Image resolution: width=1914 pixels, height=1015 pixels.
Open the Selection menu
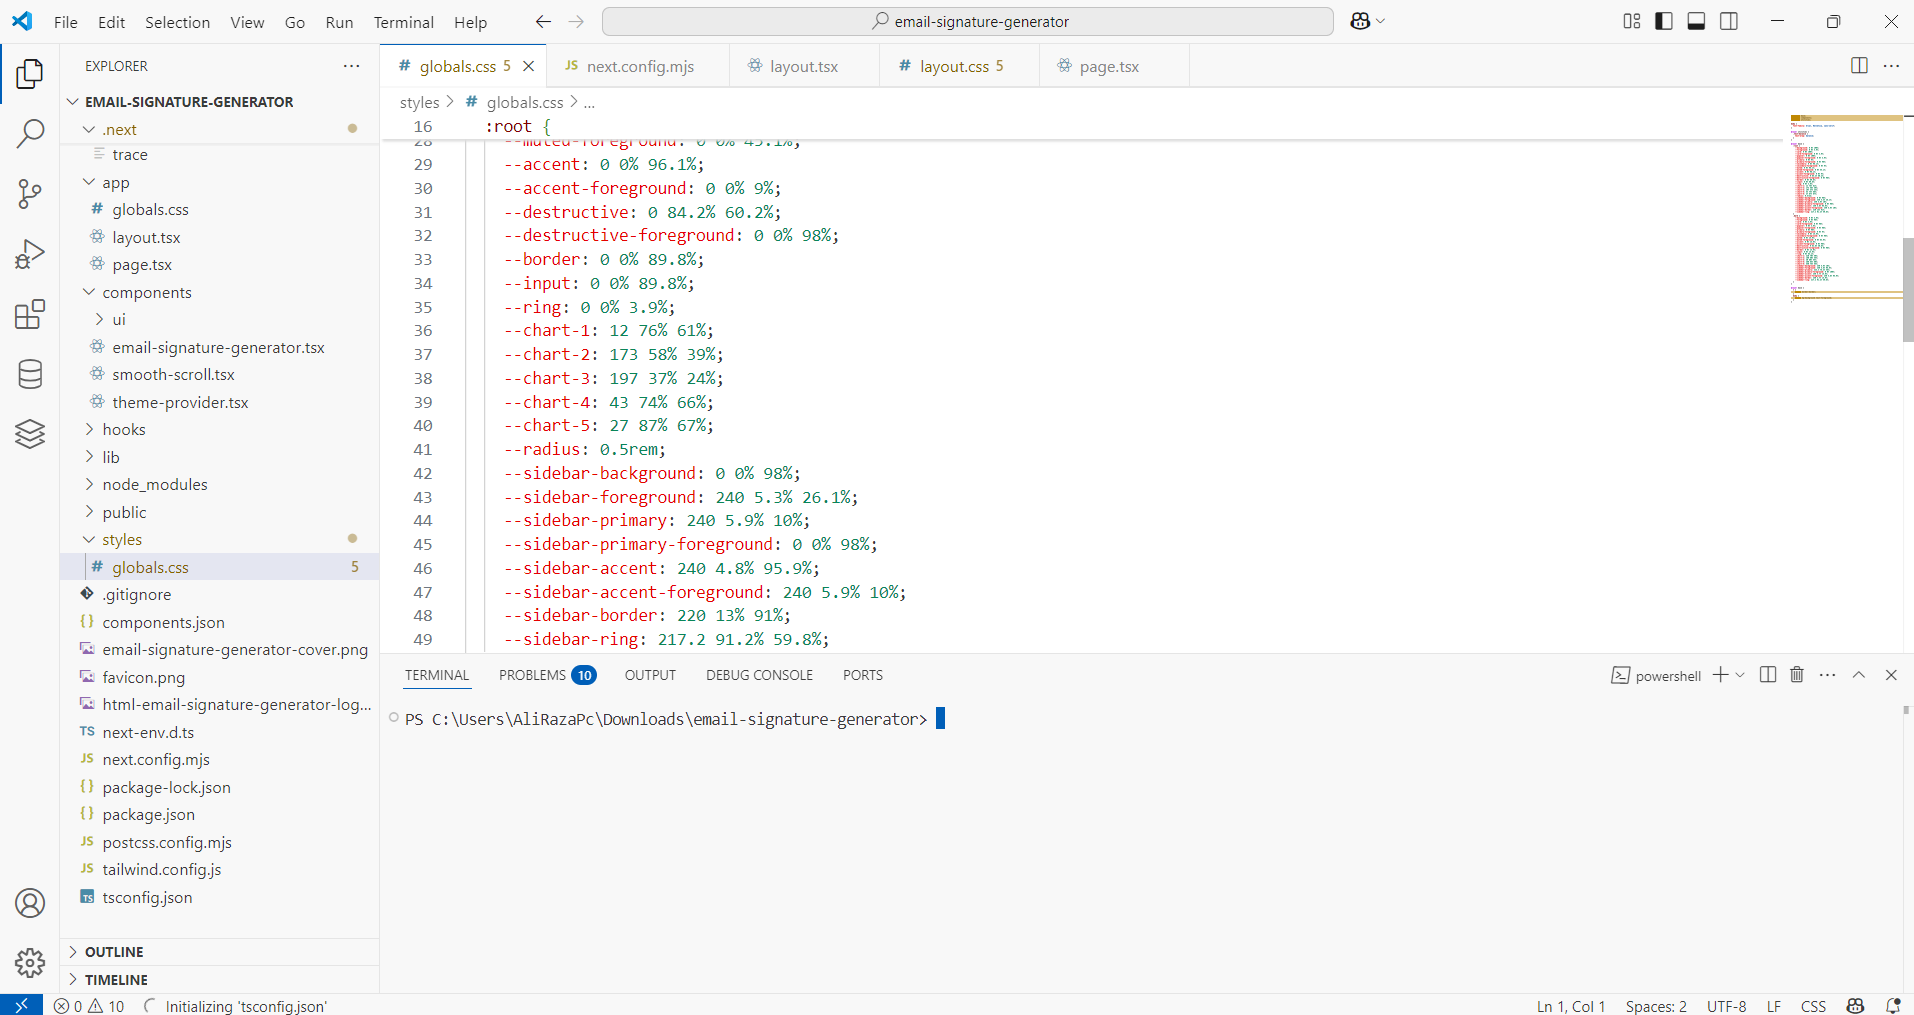177,22
